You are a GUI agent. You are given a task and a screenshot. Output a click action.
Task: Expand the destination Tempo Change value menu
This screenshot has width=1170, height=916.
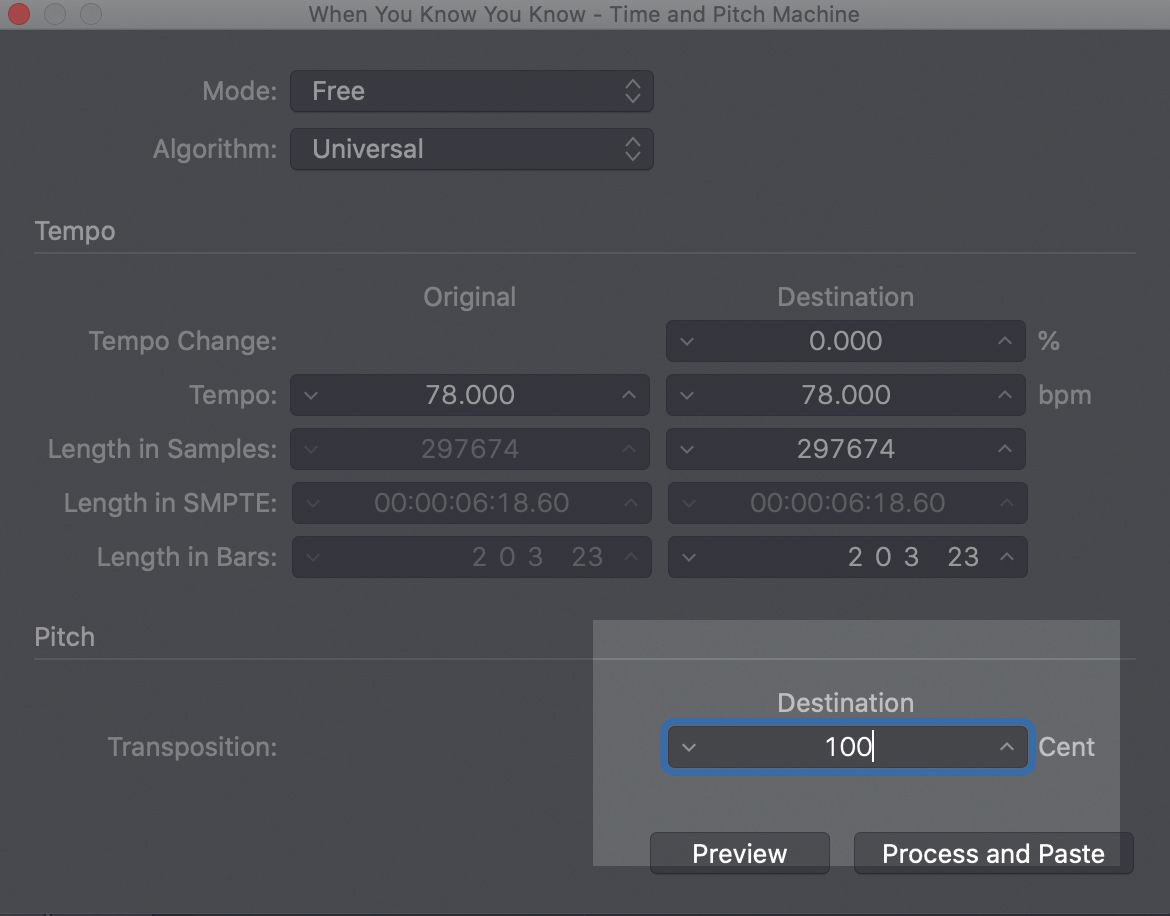coord(688,341)
